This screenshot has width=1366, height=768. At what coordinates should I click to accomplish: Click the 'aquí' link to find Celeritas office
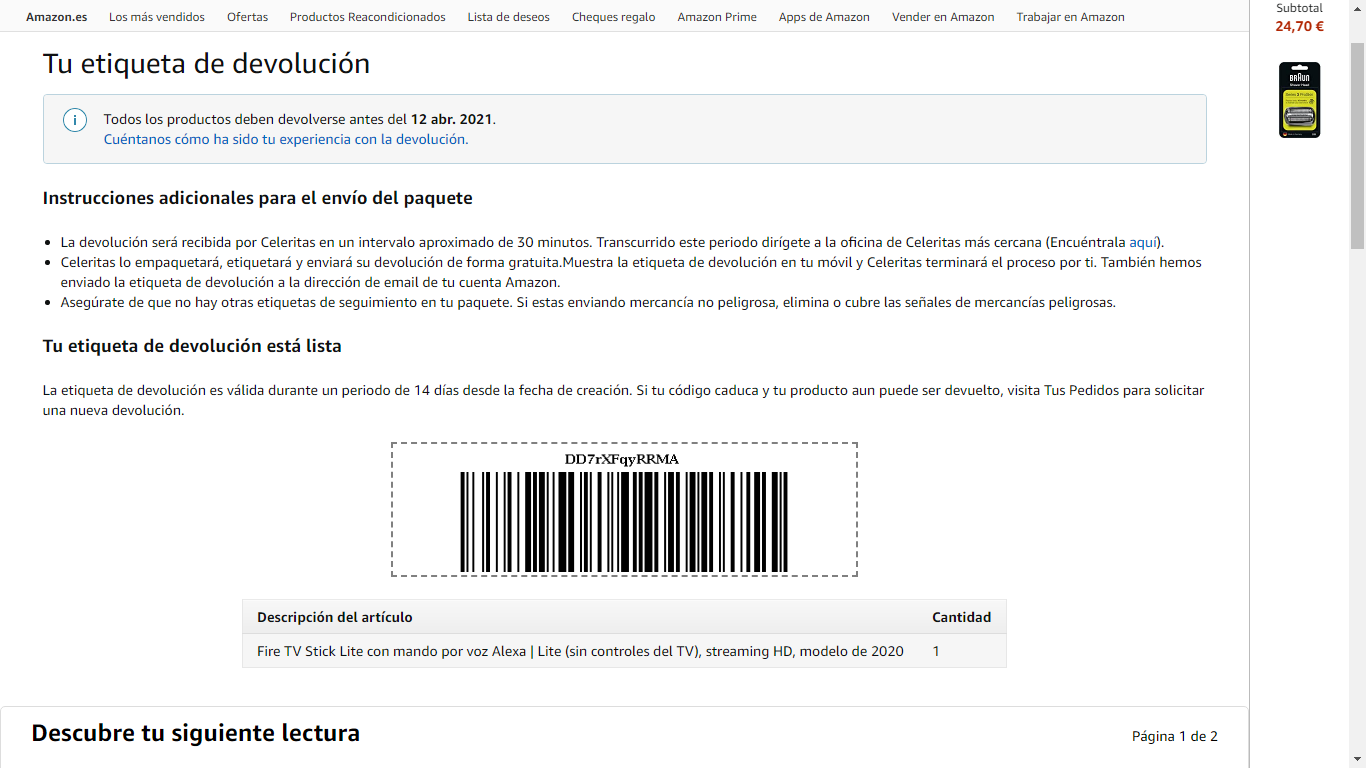pos(1143,242)
